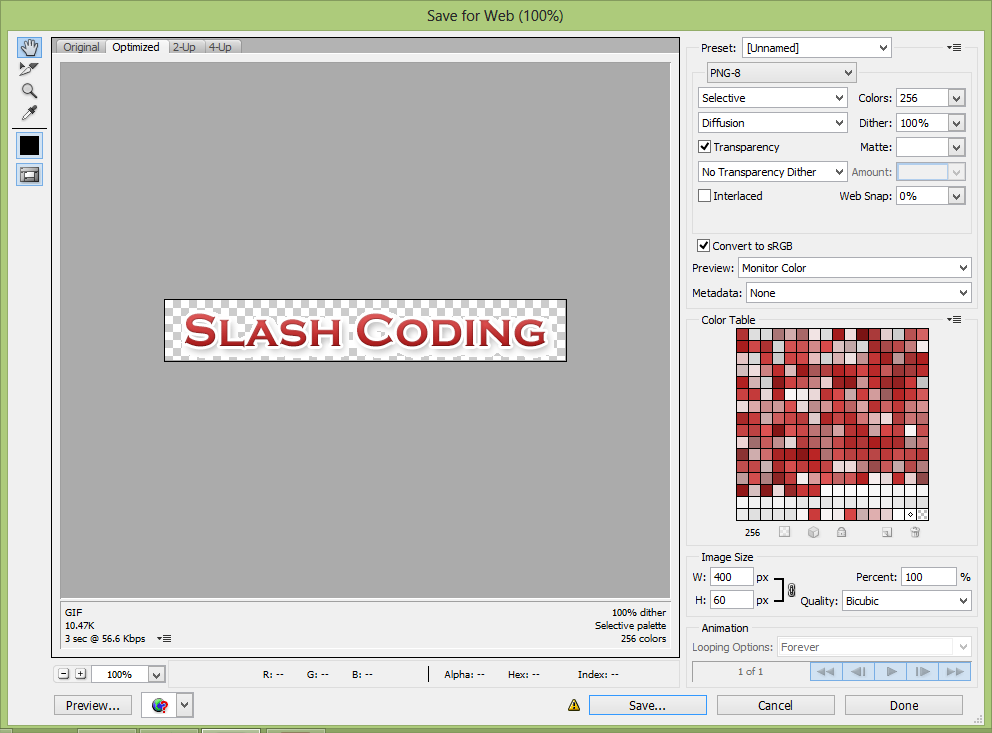Image resolution: width=992 pixels, height=733 pixels.
Task: Open the PNG-8 file format dropdown
Action: pyautogui.click(x=781, y=73)
